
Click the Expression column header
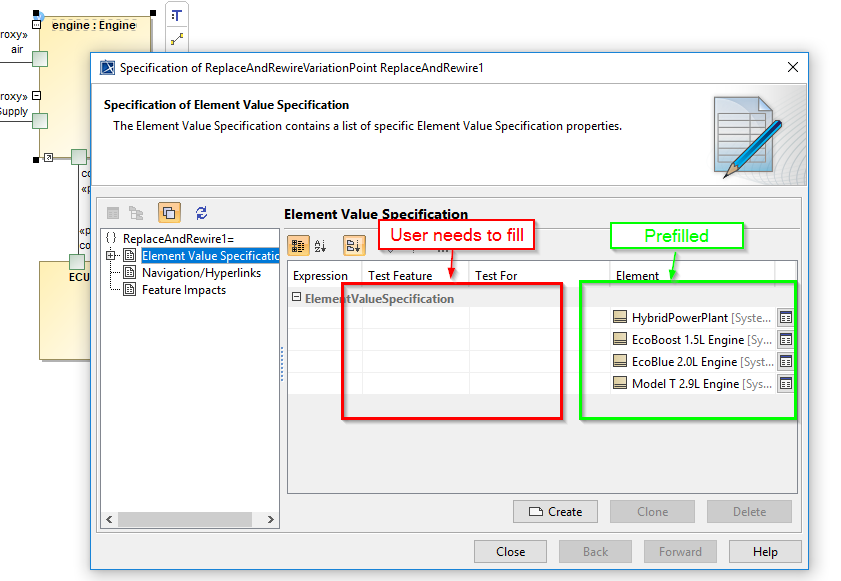[325, 276]
